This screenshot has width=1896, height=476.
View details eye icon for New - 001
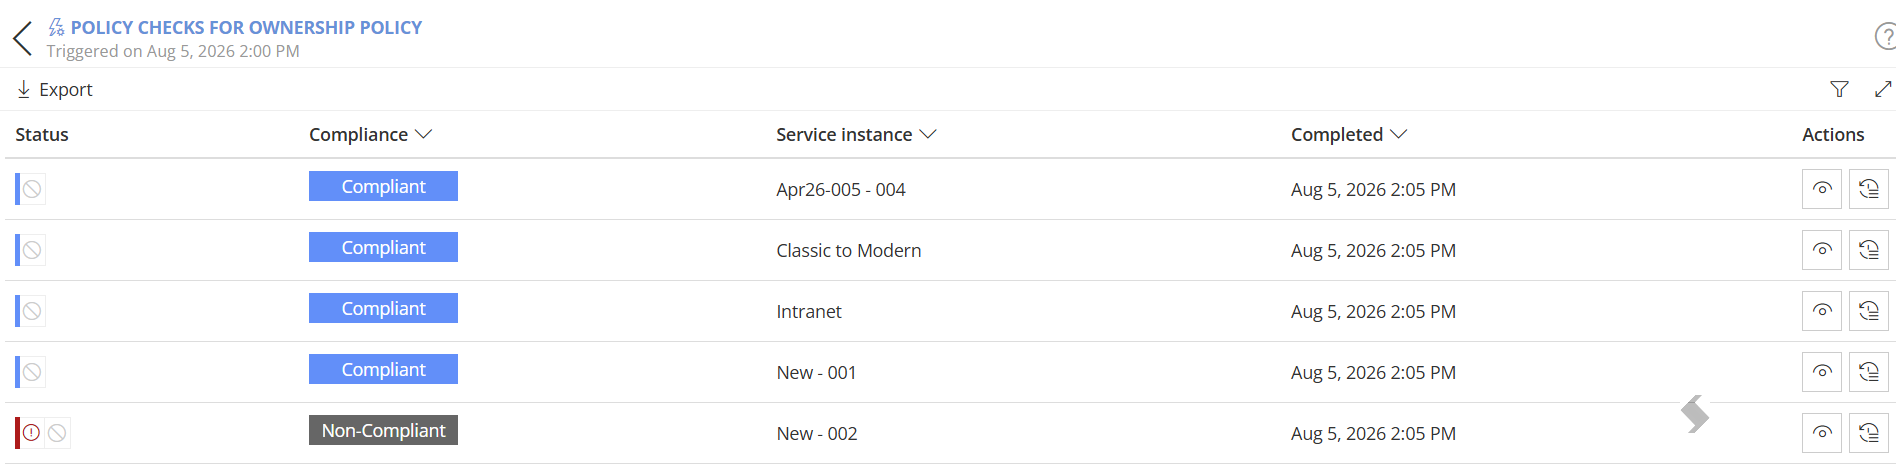click(1822, 372)
